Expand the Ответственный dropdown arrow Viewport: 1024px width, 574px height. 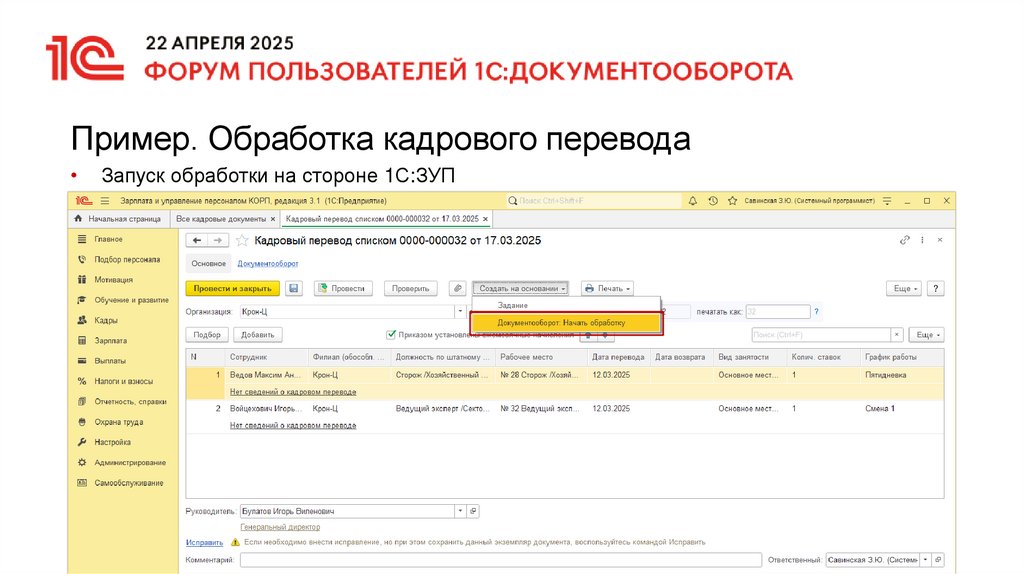click(925, 560)
